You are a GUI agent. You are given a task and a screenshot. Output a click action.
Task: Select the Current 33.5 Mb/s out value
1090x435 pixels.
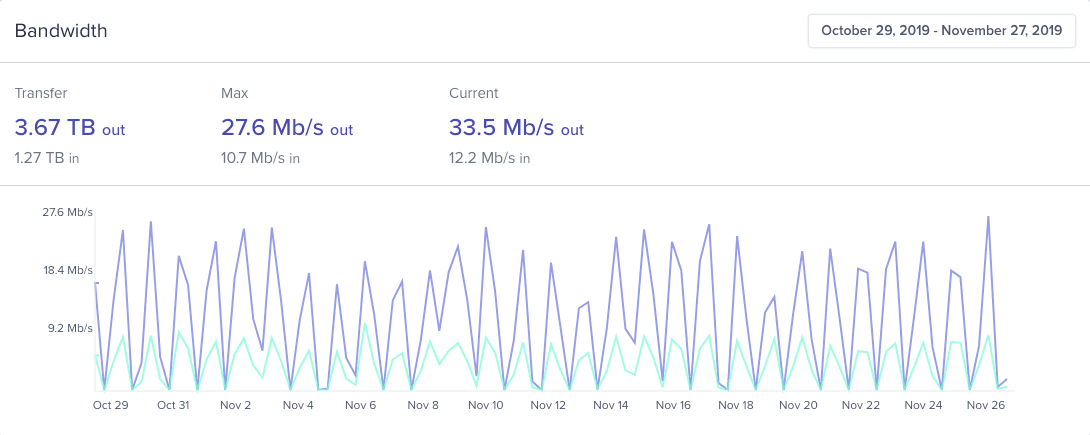point(516,128)
